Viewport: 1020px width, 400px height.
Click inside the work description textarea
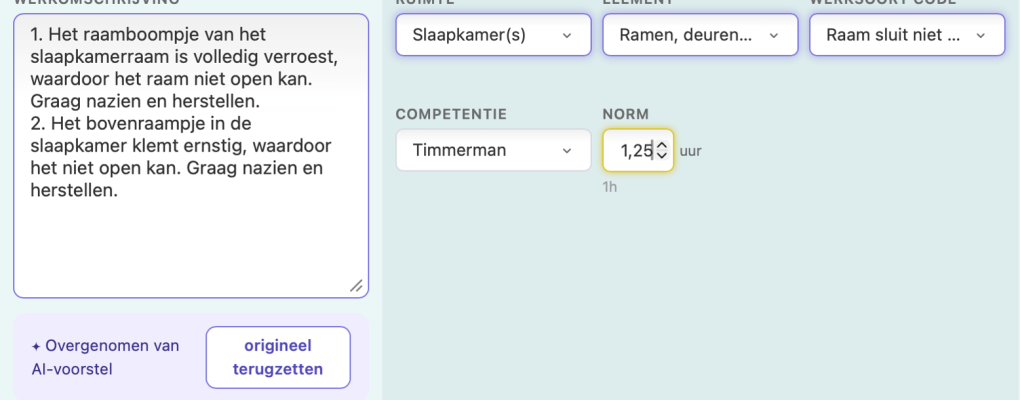point(191,156)
